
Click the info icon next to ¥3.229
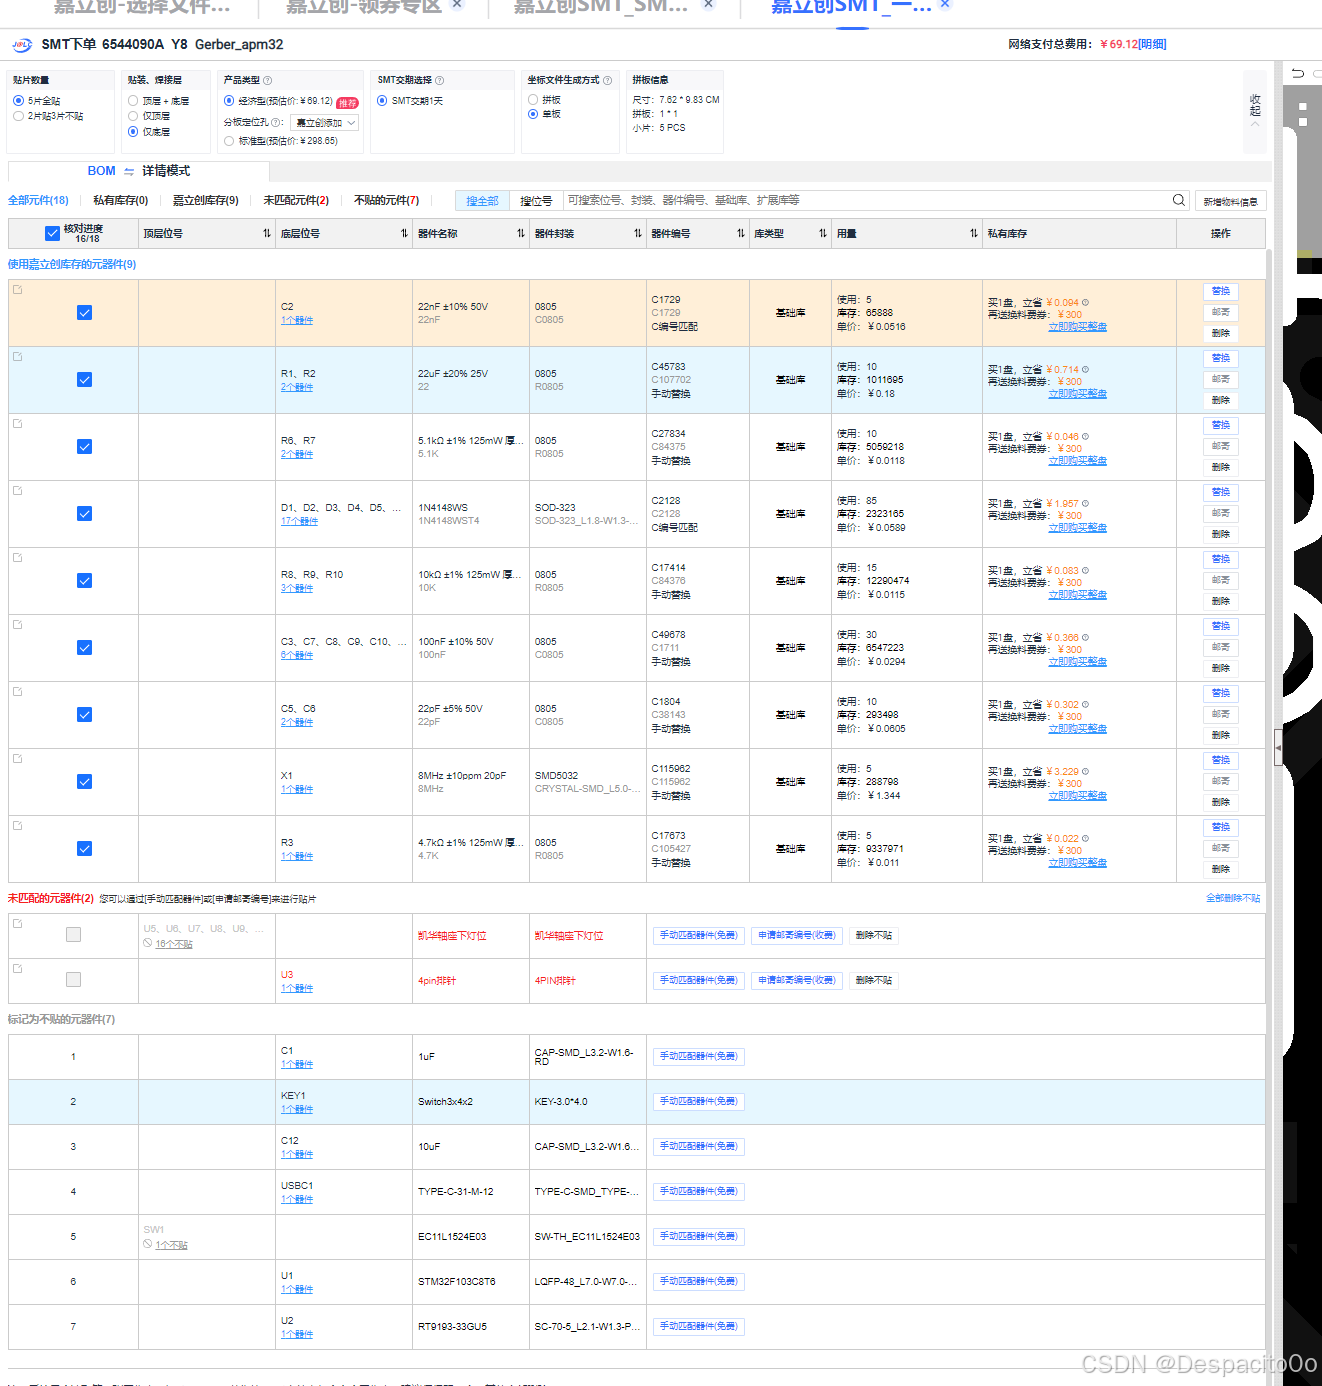coord(1085,771)
